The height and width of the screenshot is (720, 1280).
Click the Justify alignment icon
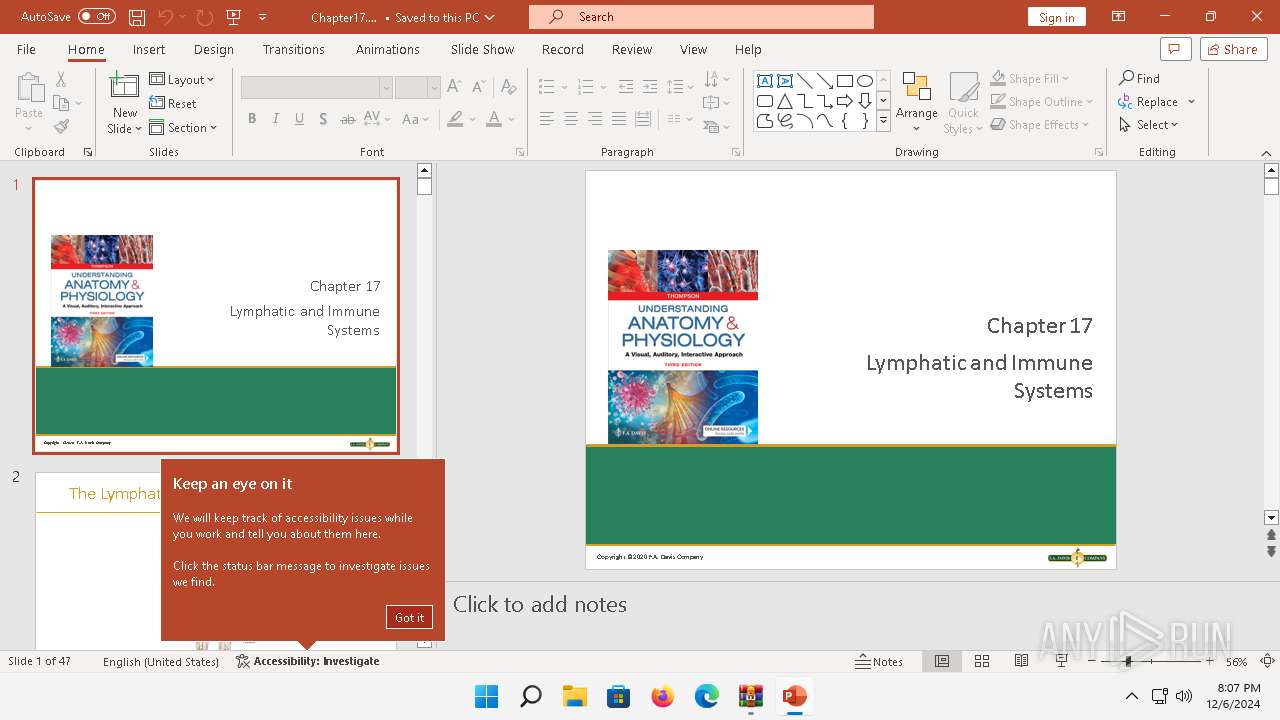(x=619, y=119)
